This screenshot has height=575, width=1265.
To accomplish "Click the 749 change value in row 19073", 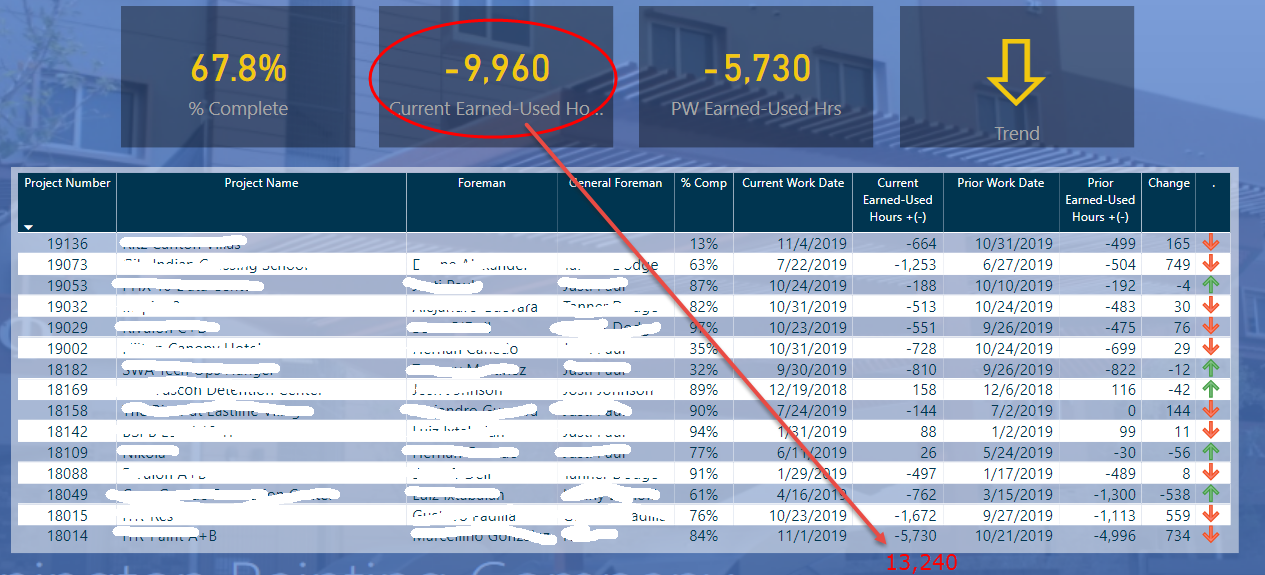I will coord(1178,265).
